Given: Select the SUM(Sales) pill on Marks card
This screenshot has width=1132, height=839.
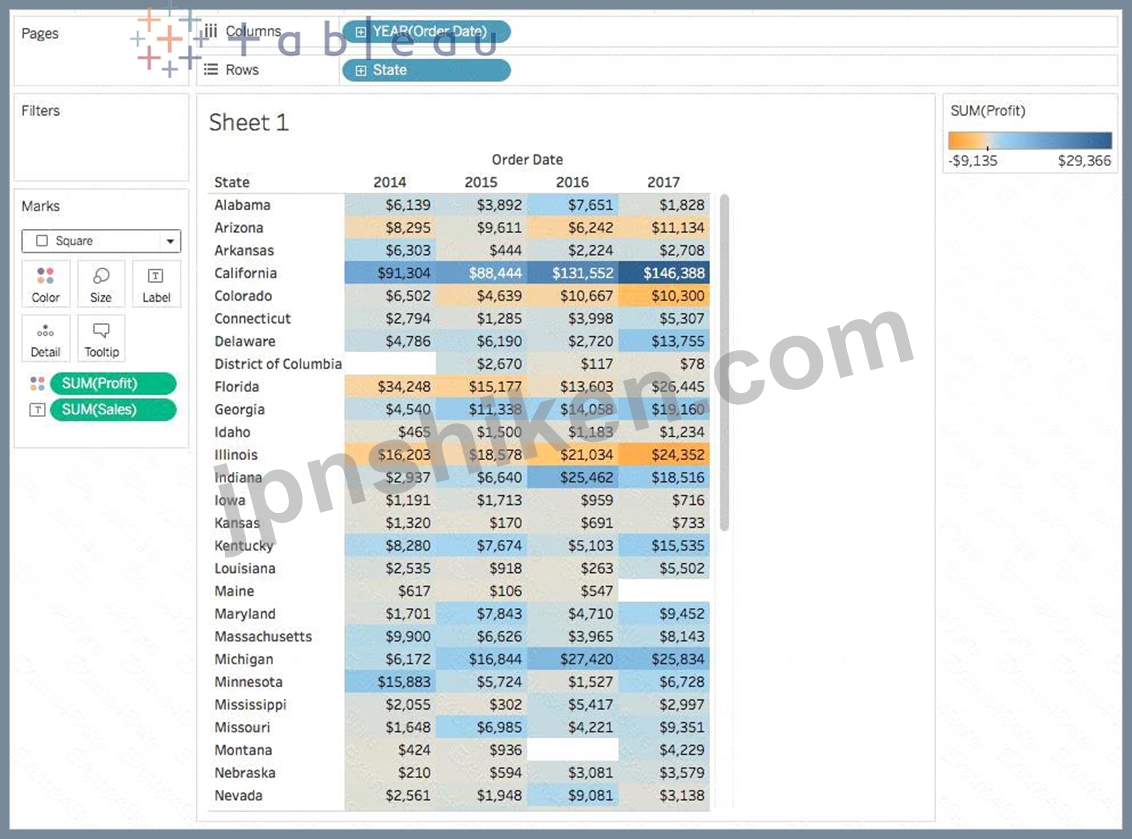Looking at the screenshot, I should point(113,410).
